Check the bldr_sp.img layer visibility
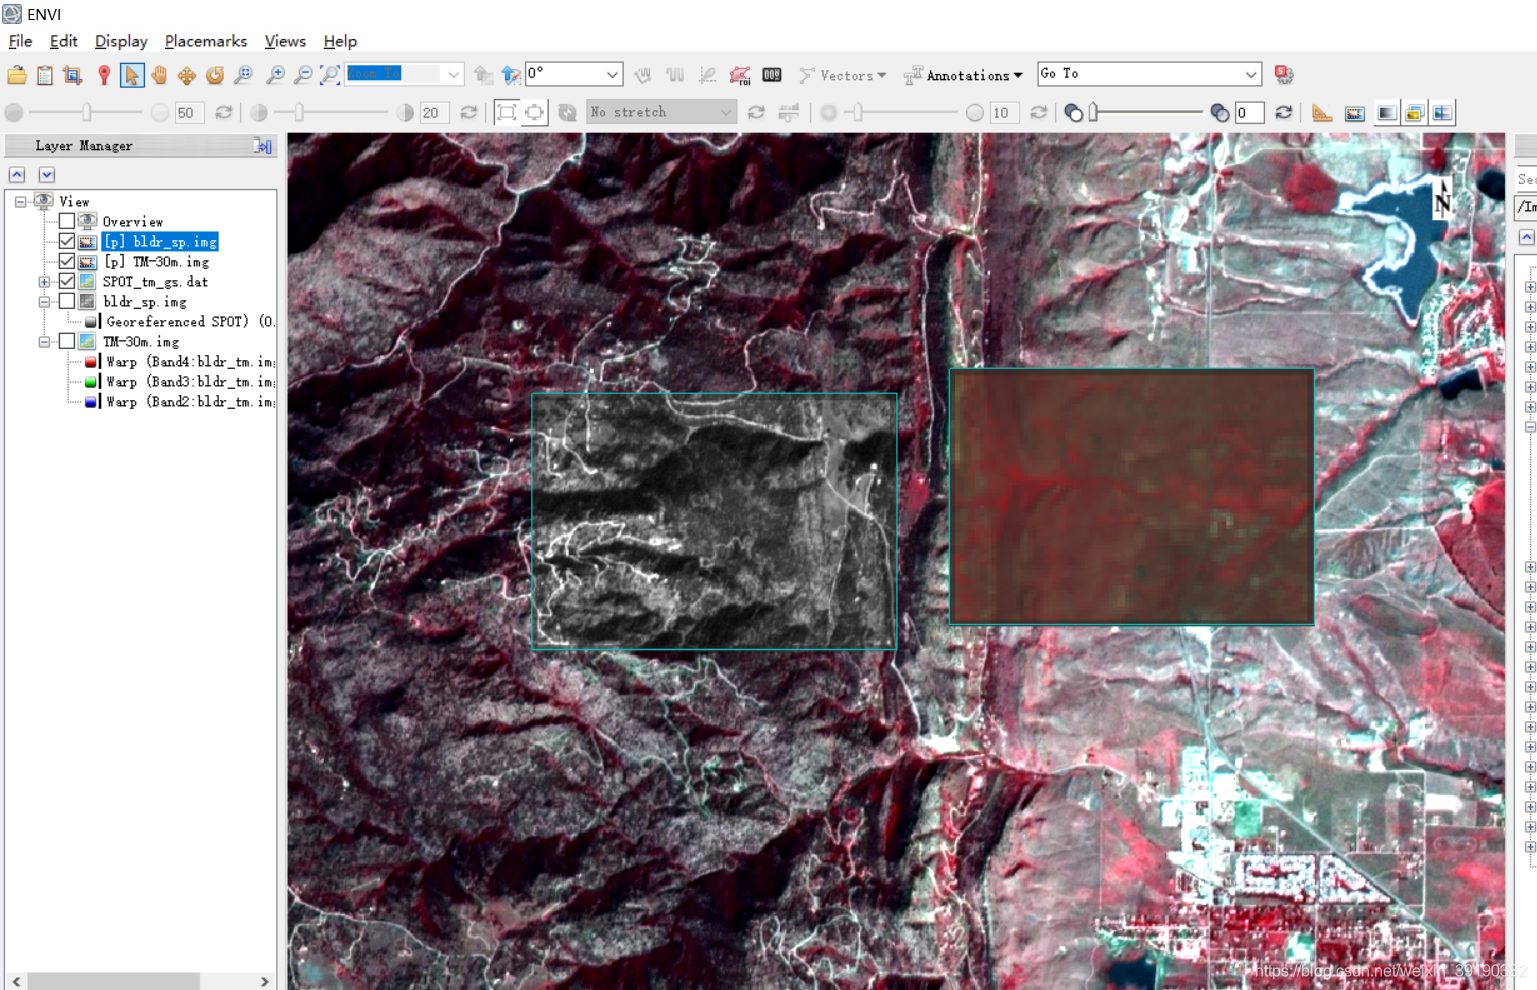 click(67, 301)
